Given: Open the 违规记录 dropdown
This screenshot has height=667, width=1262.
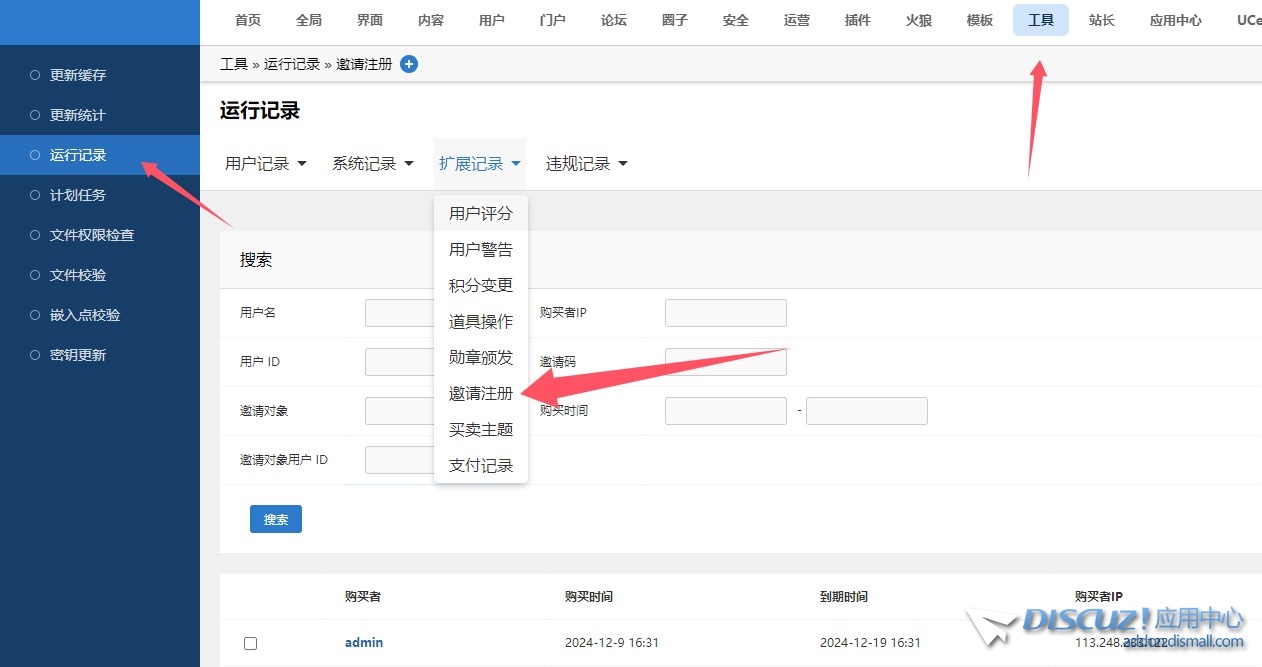Looking at the screenshot, I should coord(586,164).
